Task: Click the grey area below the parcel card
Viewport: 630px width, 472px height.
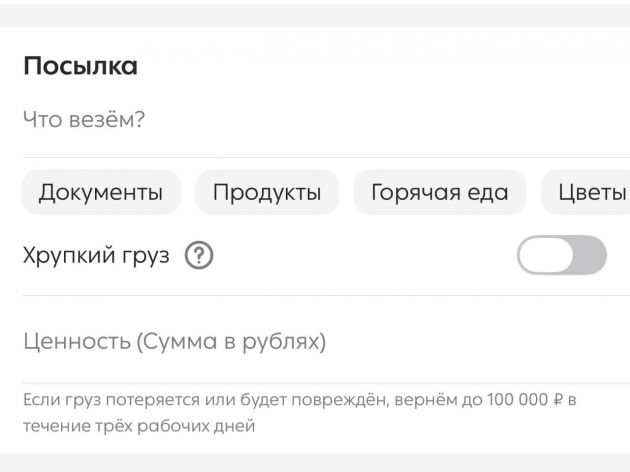Action: [315, 463]
